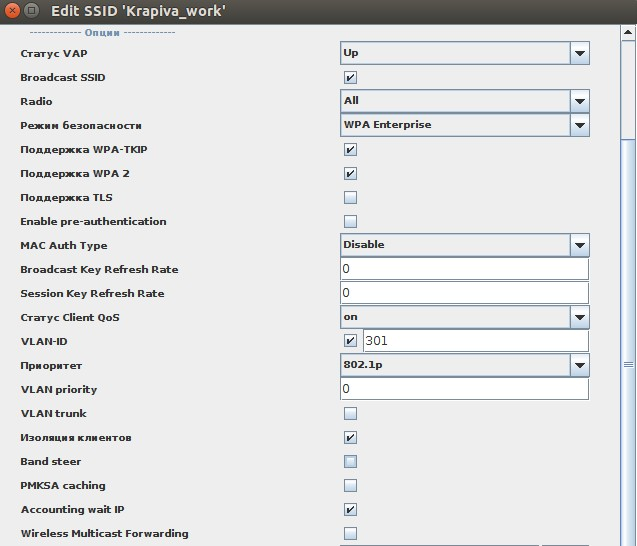Open the Приоритет 802.1p dropdown
This screenshot has height=546, width=637.
pyautogui.click(x=579, y=365)
